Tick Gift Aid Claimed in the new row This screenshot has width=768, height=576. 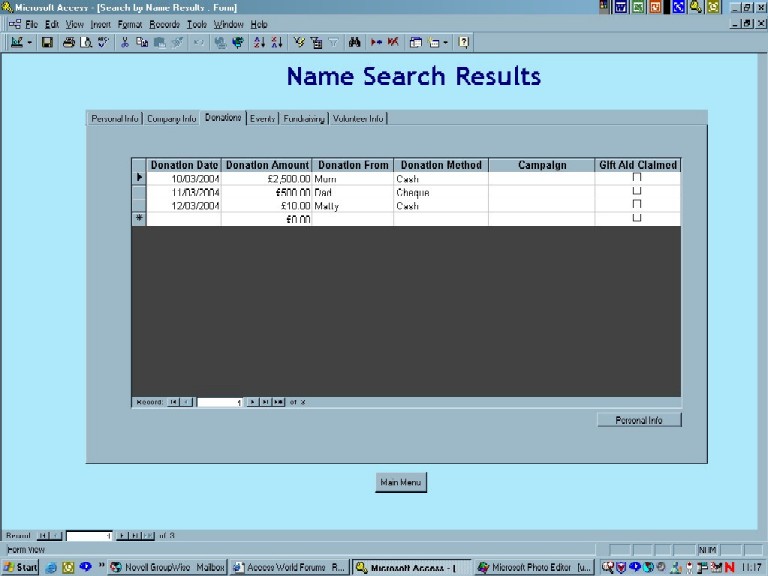tap(637, 217)
